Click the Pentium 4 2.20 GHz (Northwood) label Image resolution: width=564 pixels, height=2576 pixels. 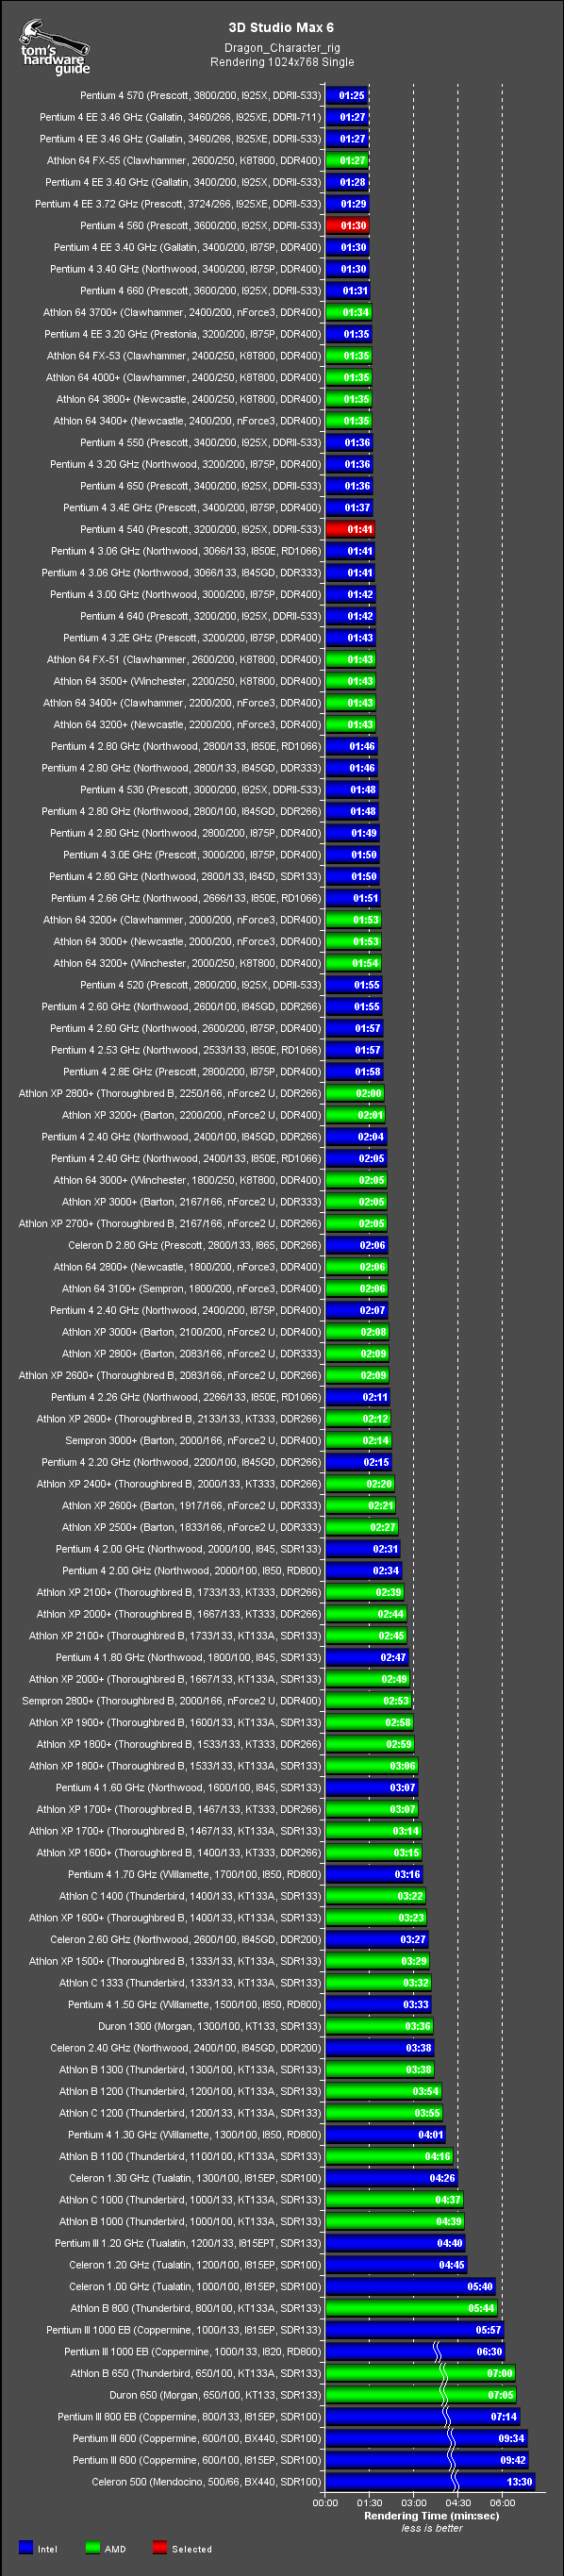click(182, 1463)
